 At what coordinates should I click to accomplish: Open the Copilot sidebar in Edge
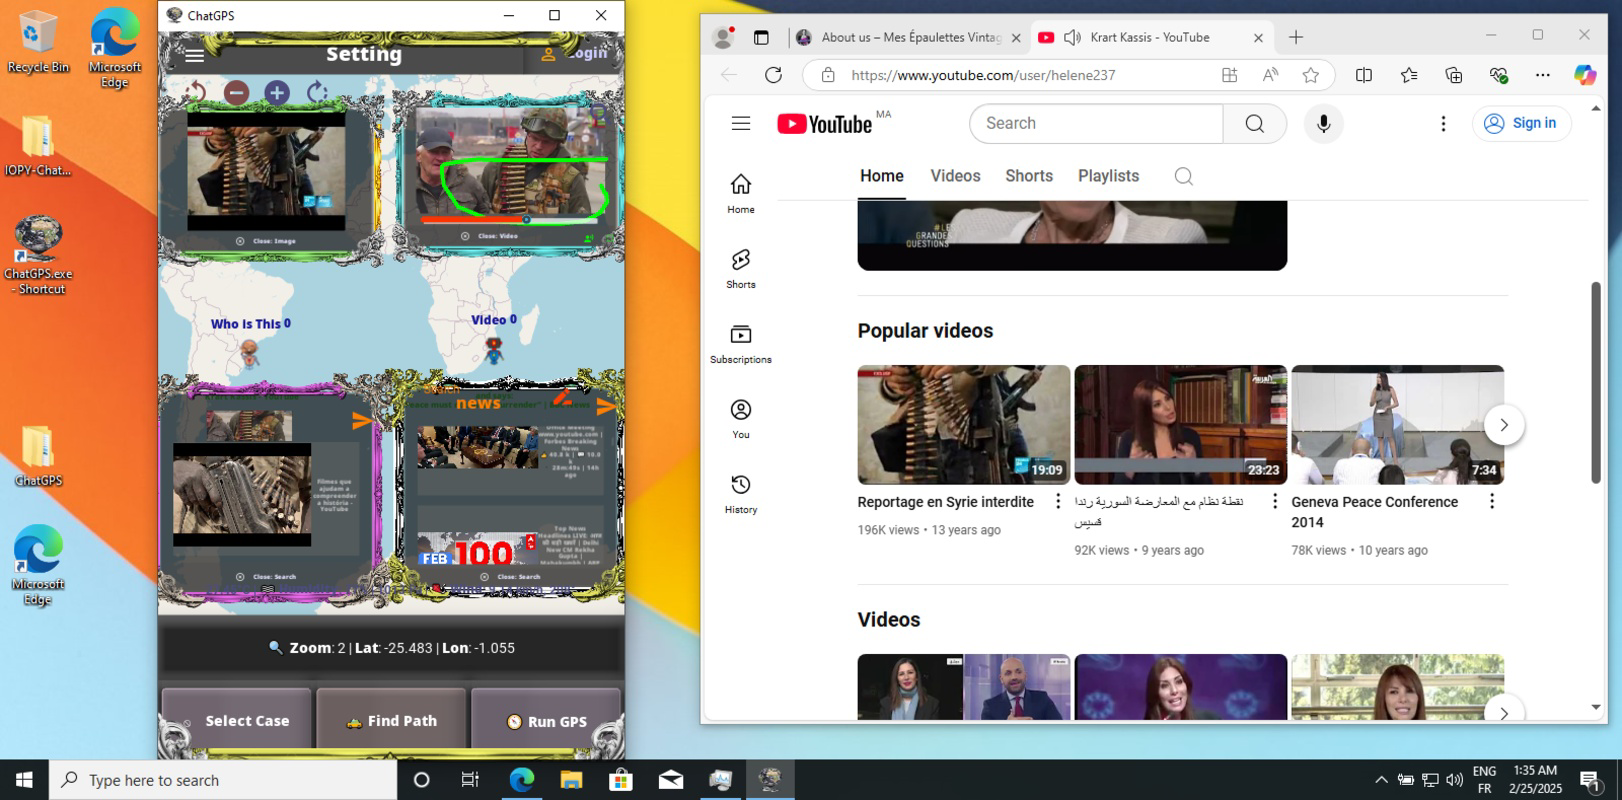tap(1585, 75)
